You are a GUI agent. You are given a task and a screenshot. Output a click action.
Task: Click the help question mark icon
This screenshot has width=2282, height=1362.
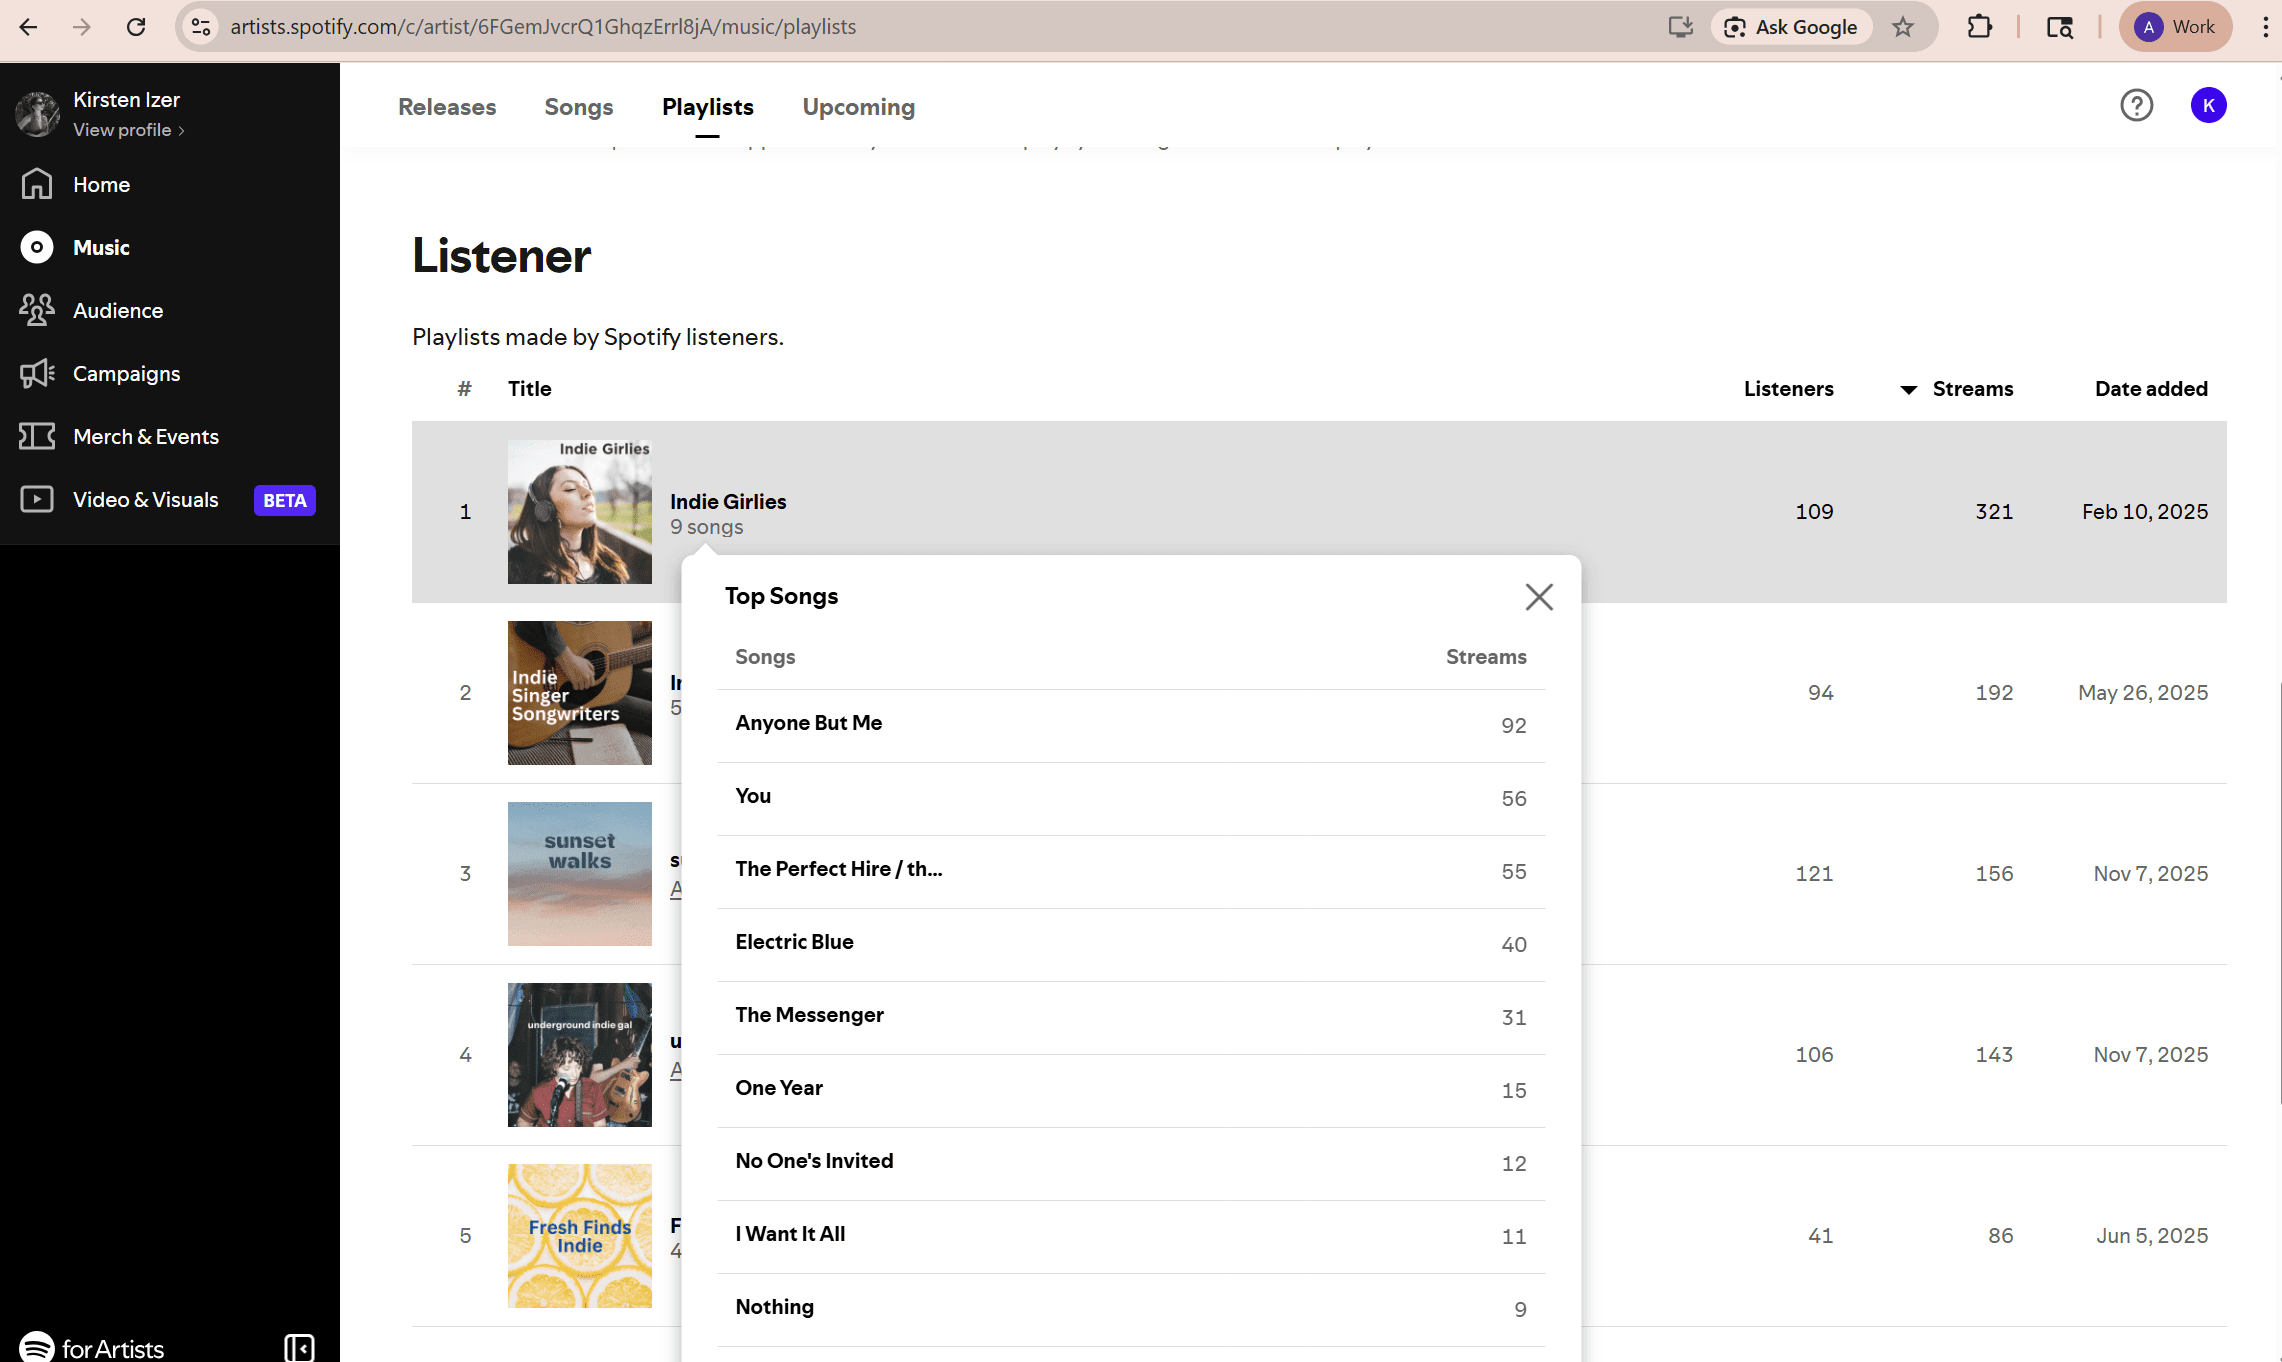pyautogui.click(x=2136, y=105)
